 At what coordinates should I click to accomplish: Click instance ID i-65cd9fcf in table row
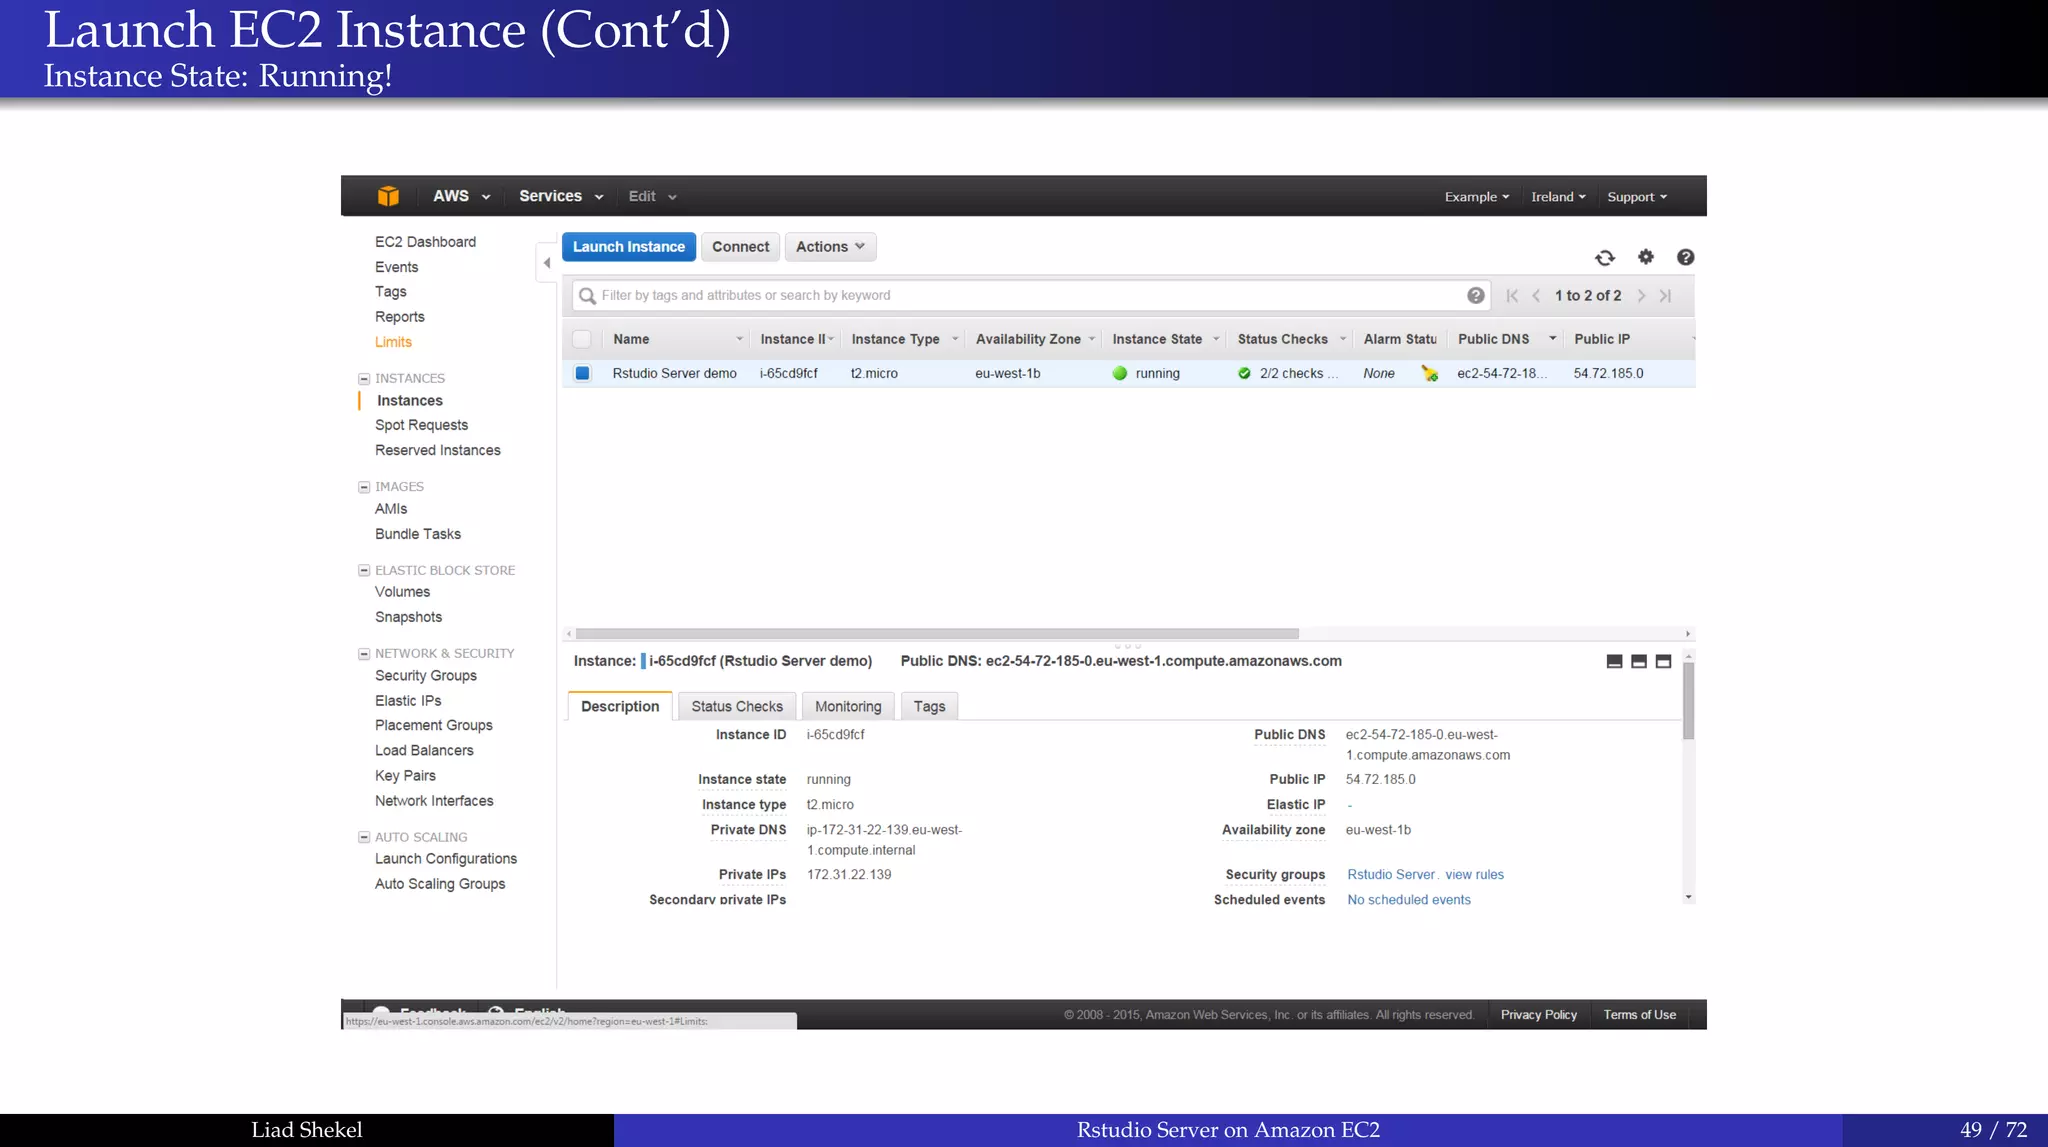788,373
